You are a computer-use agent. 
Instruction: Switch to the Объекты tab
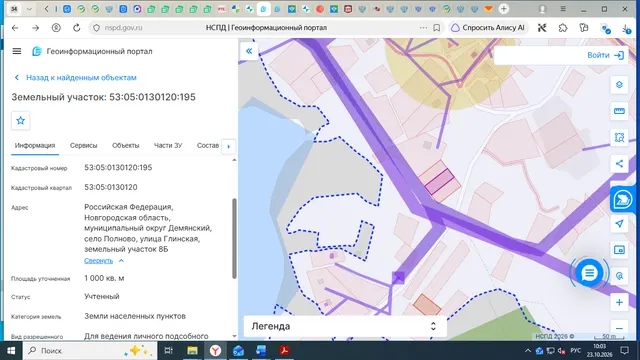tap(125, 145)
